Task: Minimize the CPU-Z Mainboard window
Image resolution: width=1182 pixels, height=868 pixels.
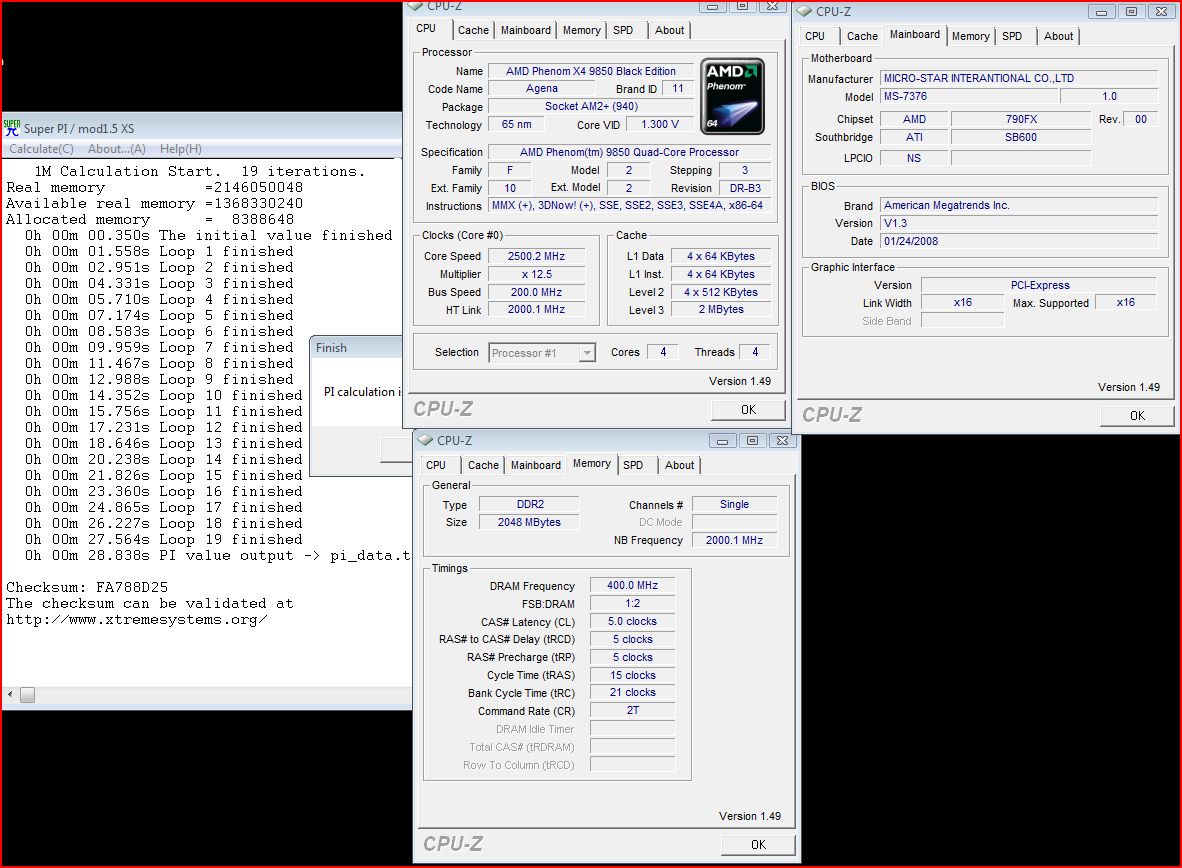Action: tap(1101, 11)
